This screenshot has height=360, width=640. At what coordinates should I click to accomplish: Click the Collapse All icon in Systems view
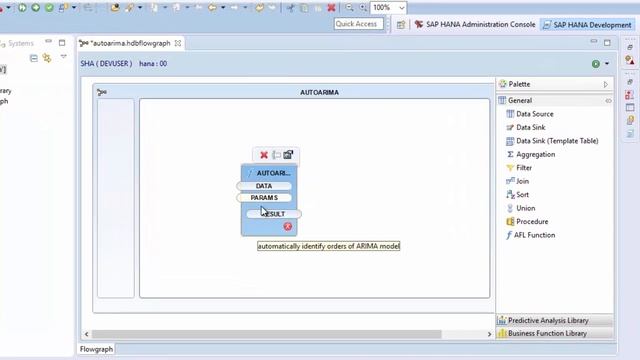coord(34,58)
